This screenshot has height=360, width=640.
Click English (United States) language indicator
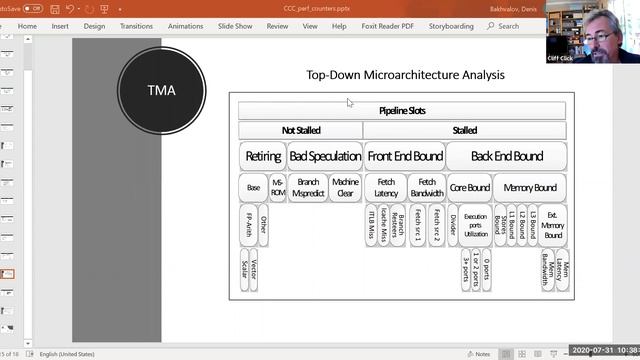(67, 354)
